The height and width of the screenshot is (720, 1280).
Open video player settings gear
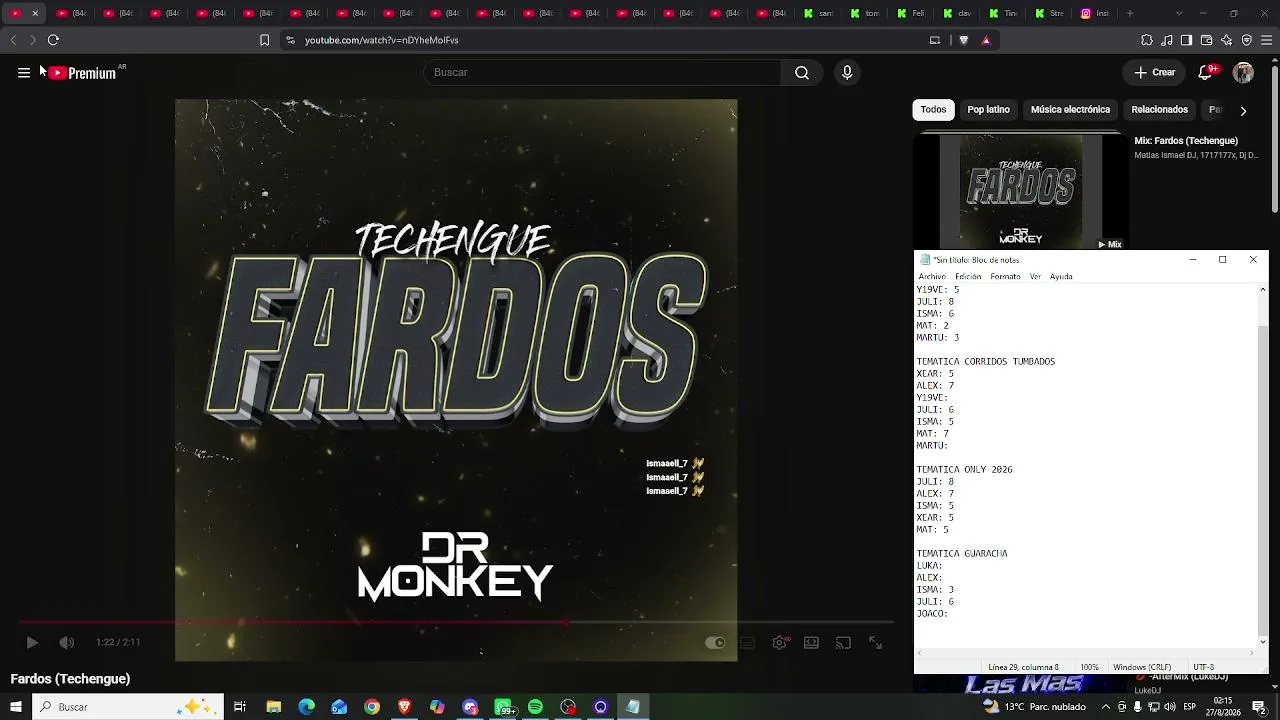[780, 643]
